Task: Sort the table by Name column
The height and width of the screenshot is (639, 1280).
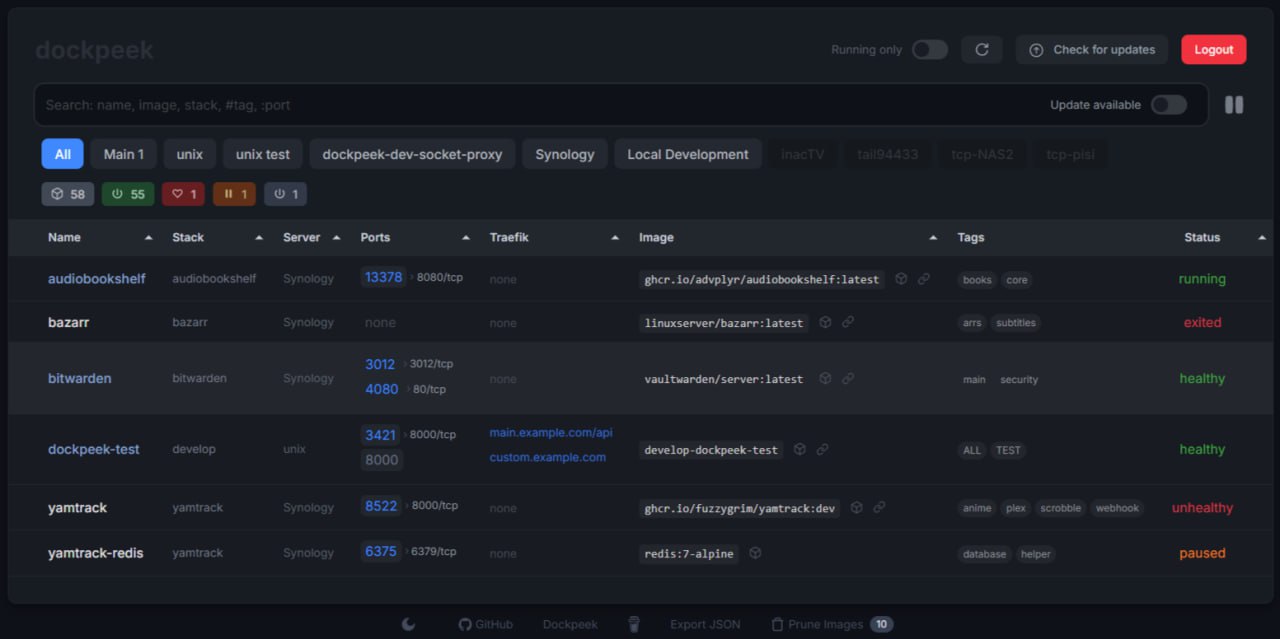Action: (x=65, y=238)
